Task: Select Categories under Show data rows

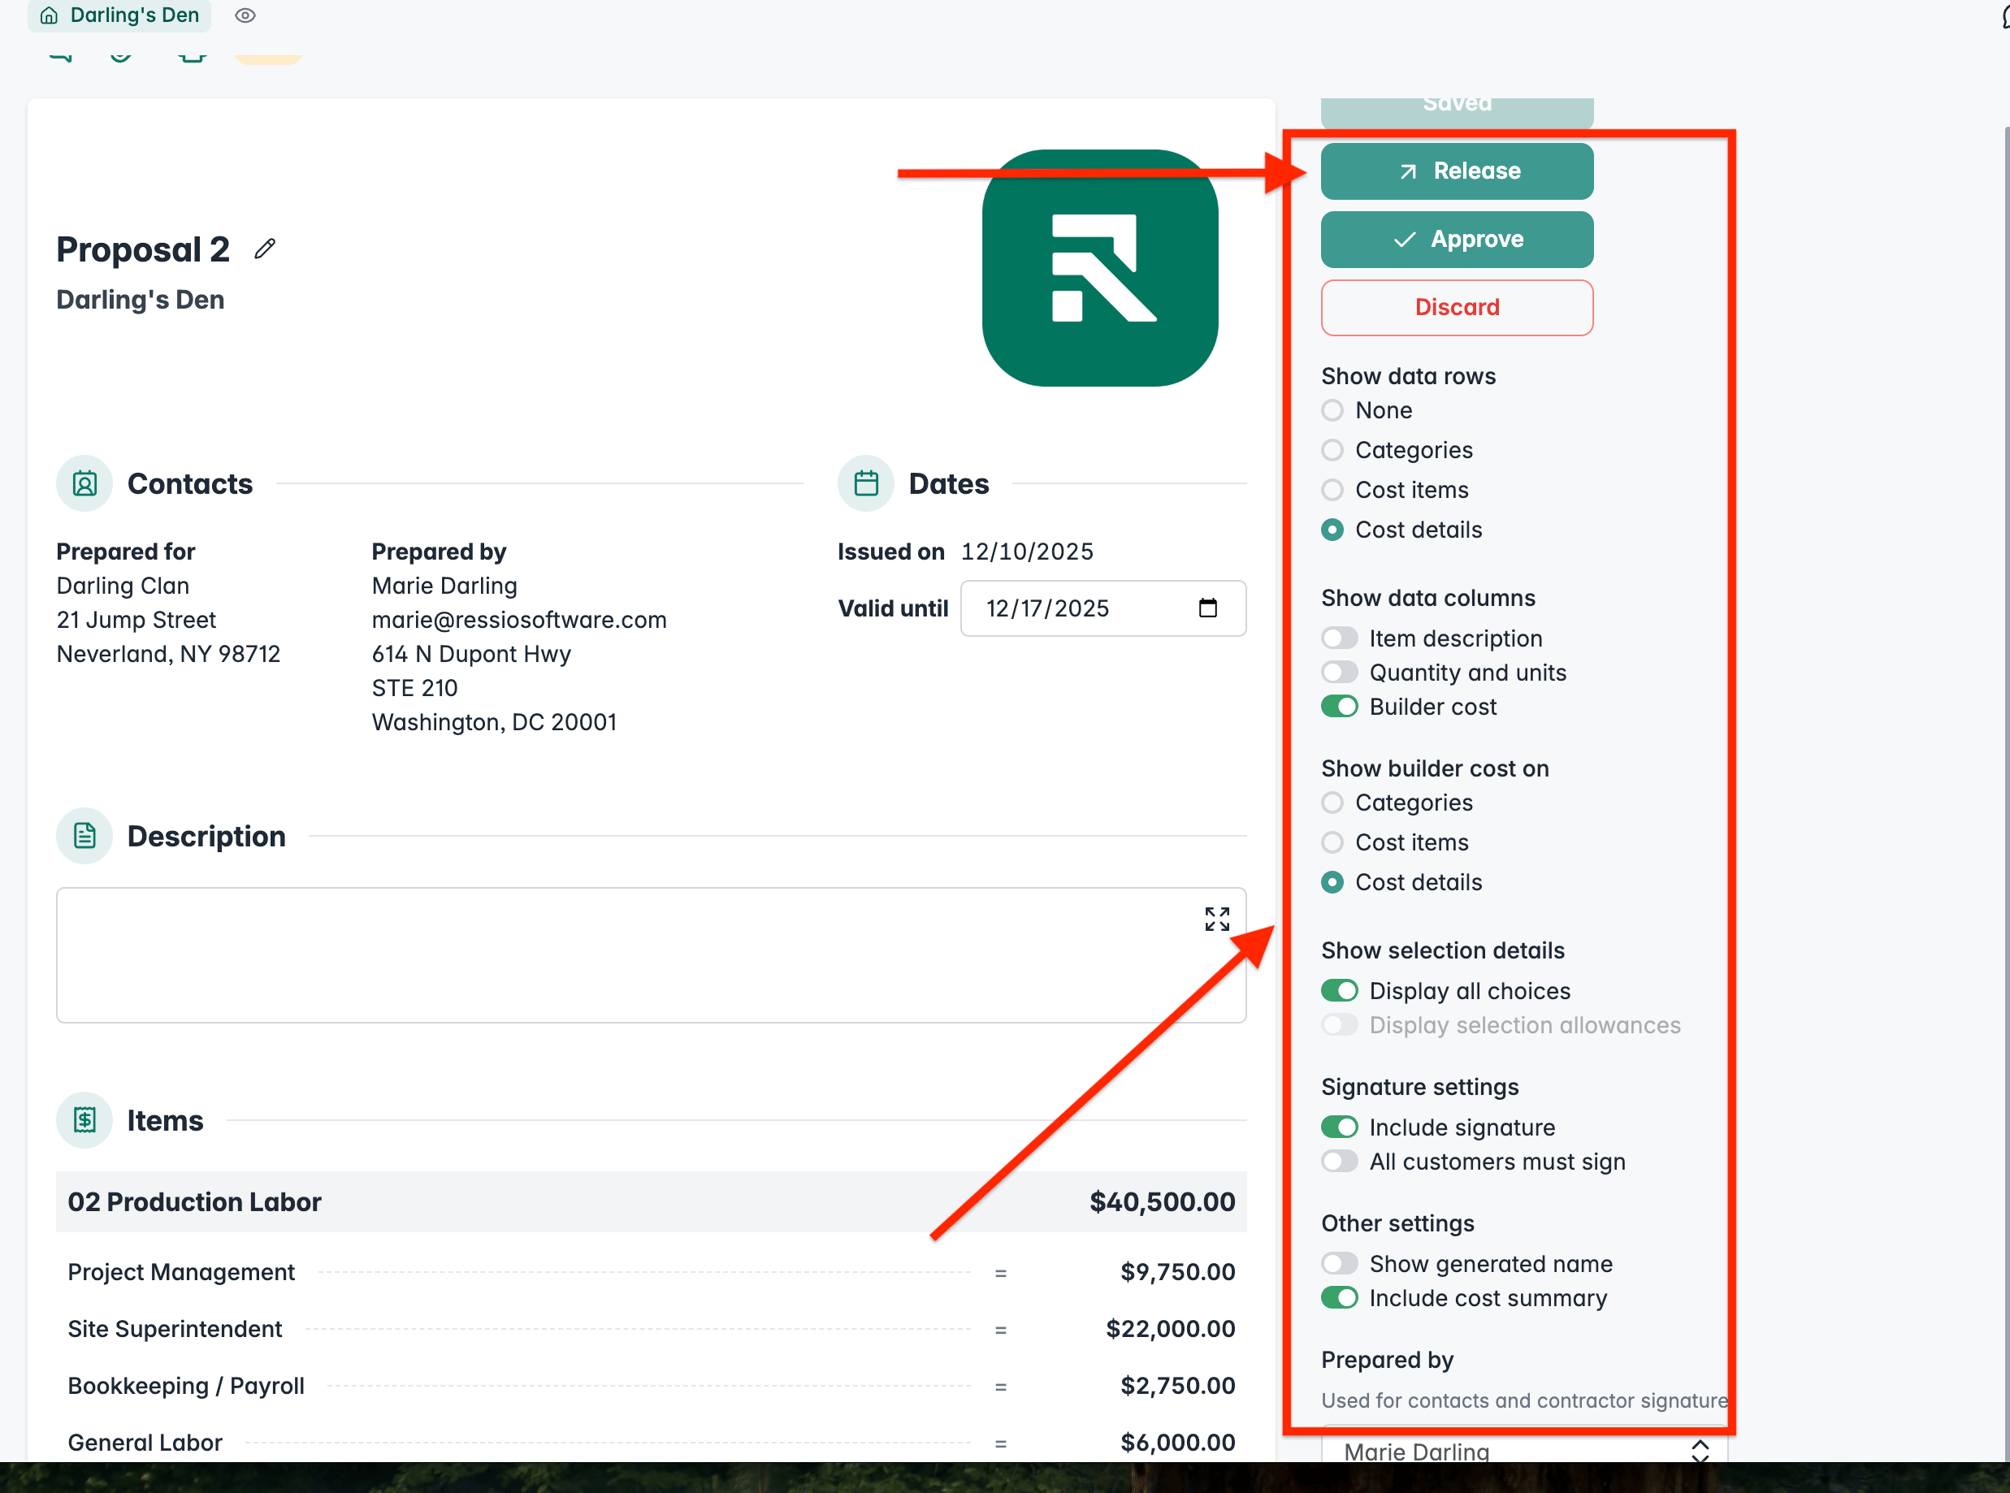Action: coord(1332,450)
